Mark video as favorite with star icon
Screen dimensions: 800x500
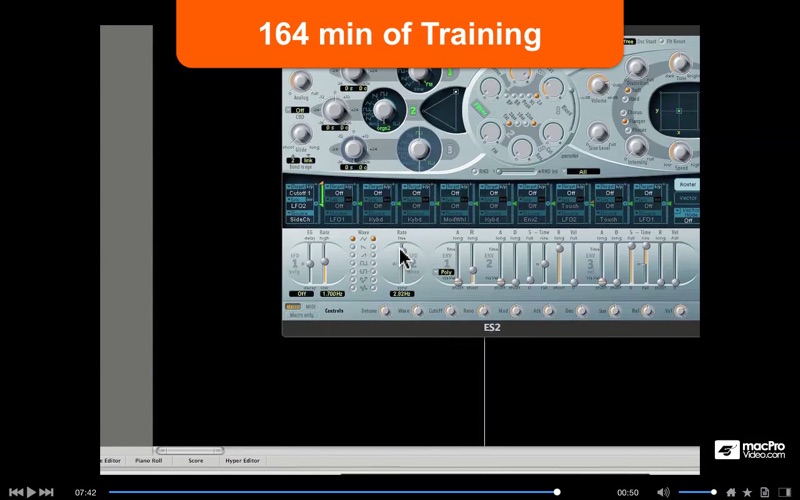click(x=747, y=492)
